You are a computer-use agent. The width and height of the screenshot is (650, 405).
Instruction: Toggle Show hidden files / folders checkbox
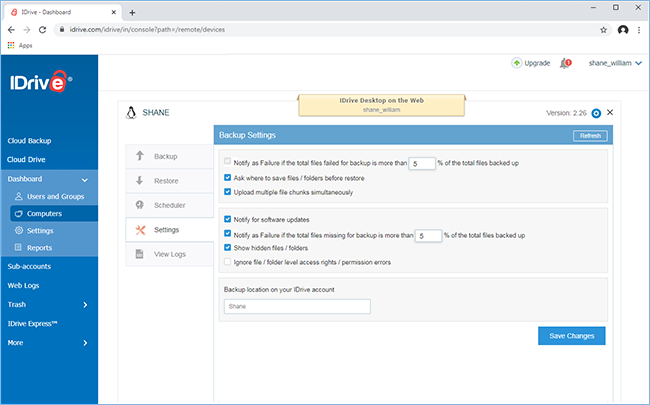click(x=228, y=247)
